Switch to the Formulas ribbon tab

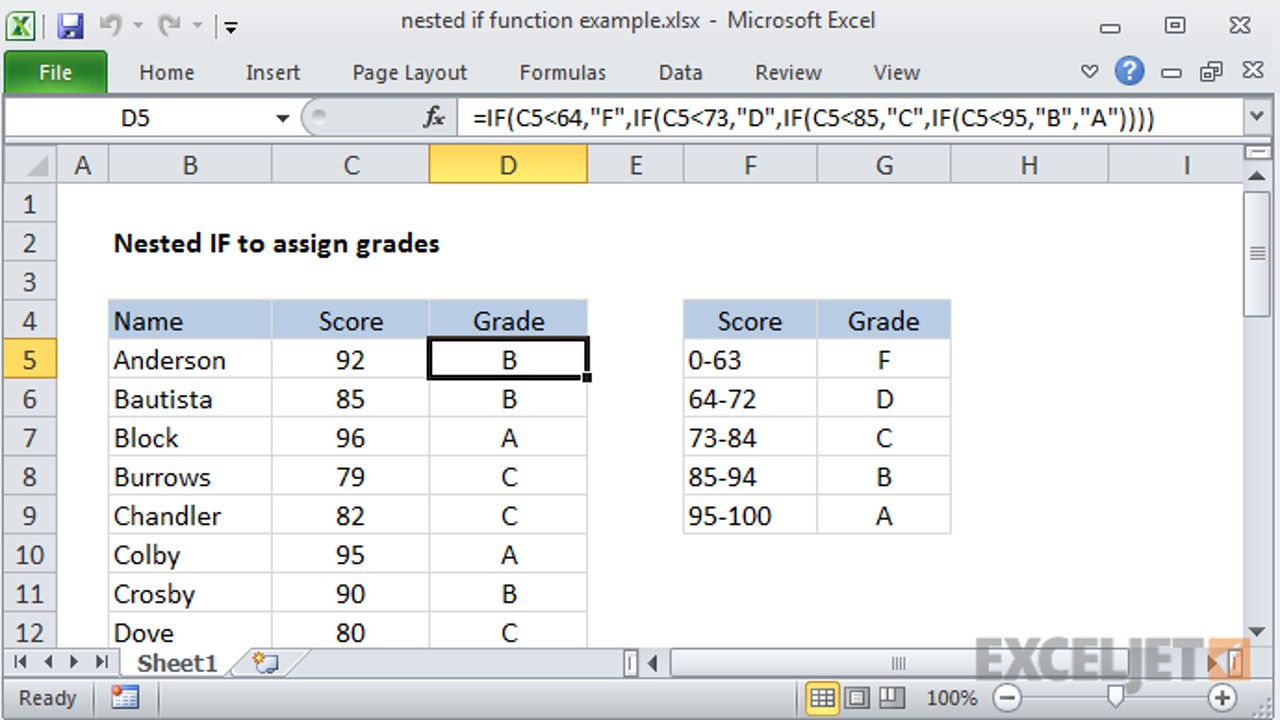tap(562, 71)
